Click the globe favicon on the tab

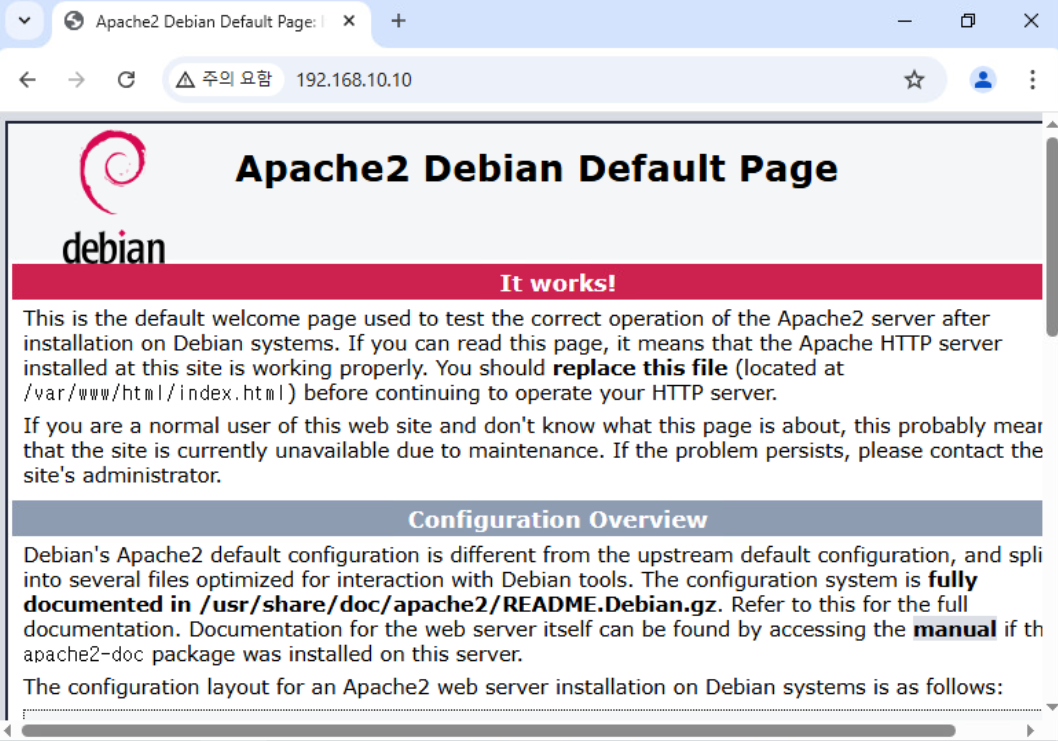click(74, 21)
